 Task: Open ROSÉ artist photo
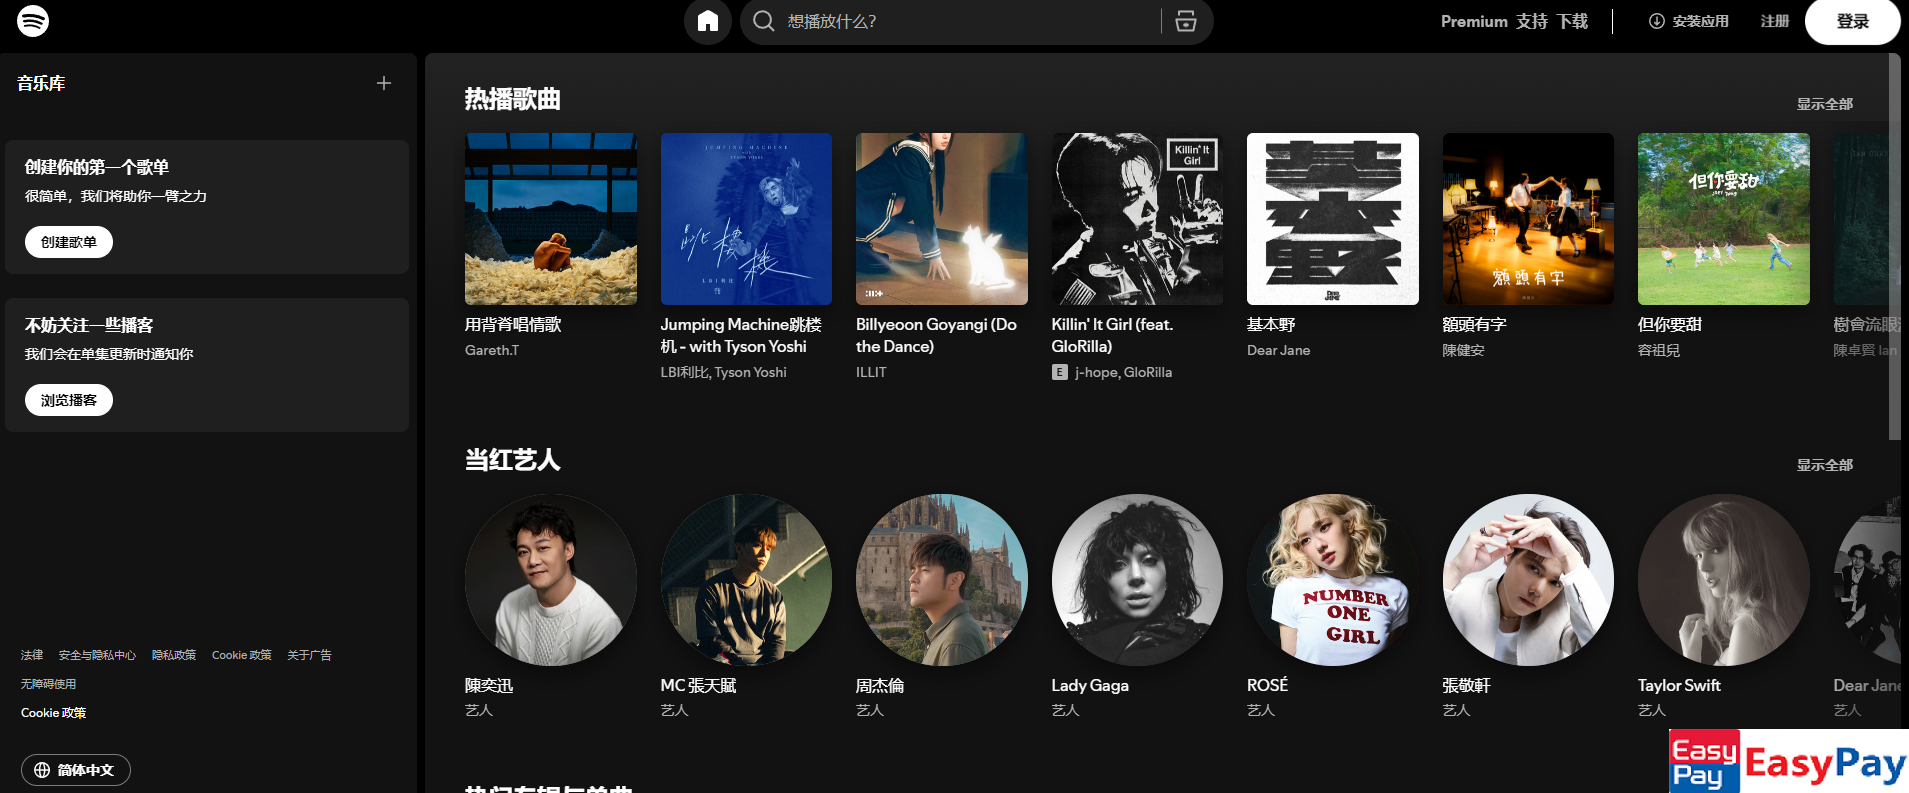(1333, 580)
